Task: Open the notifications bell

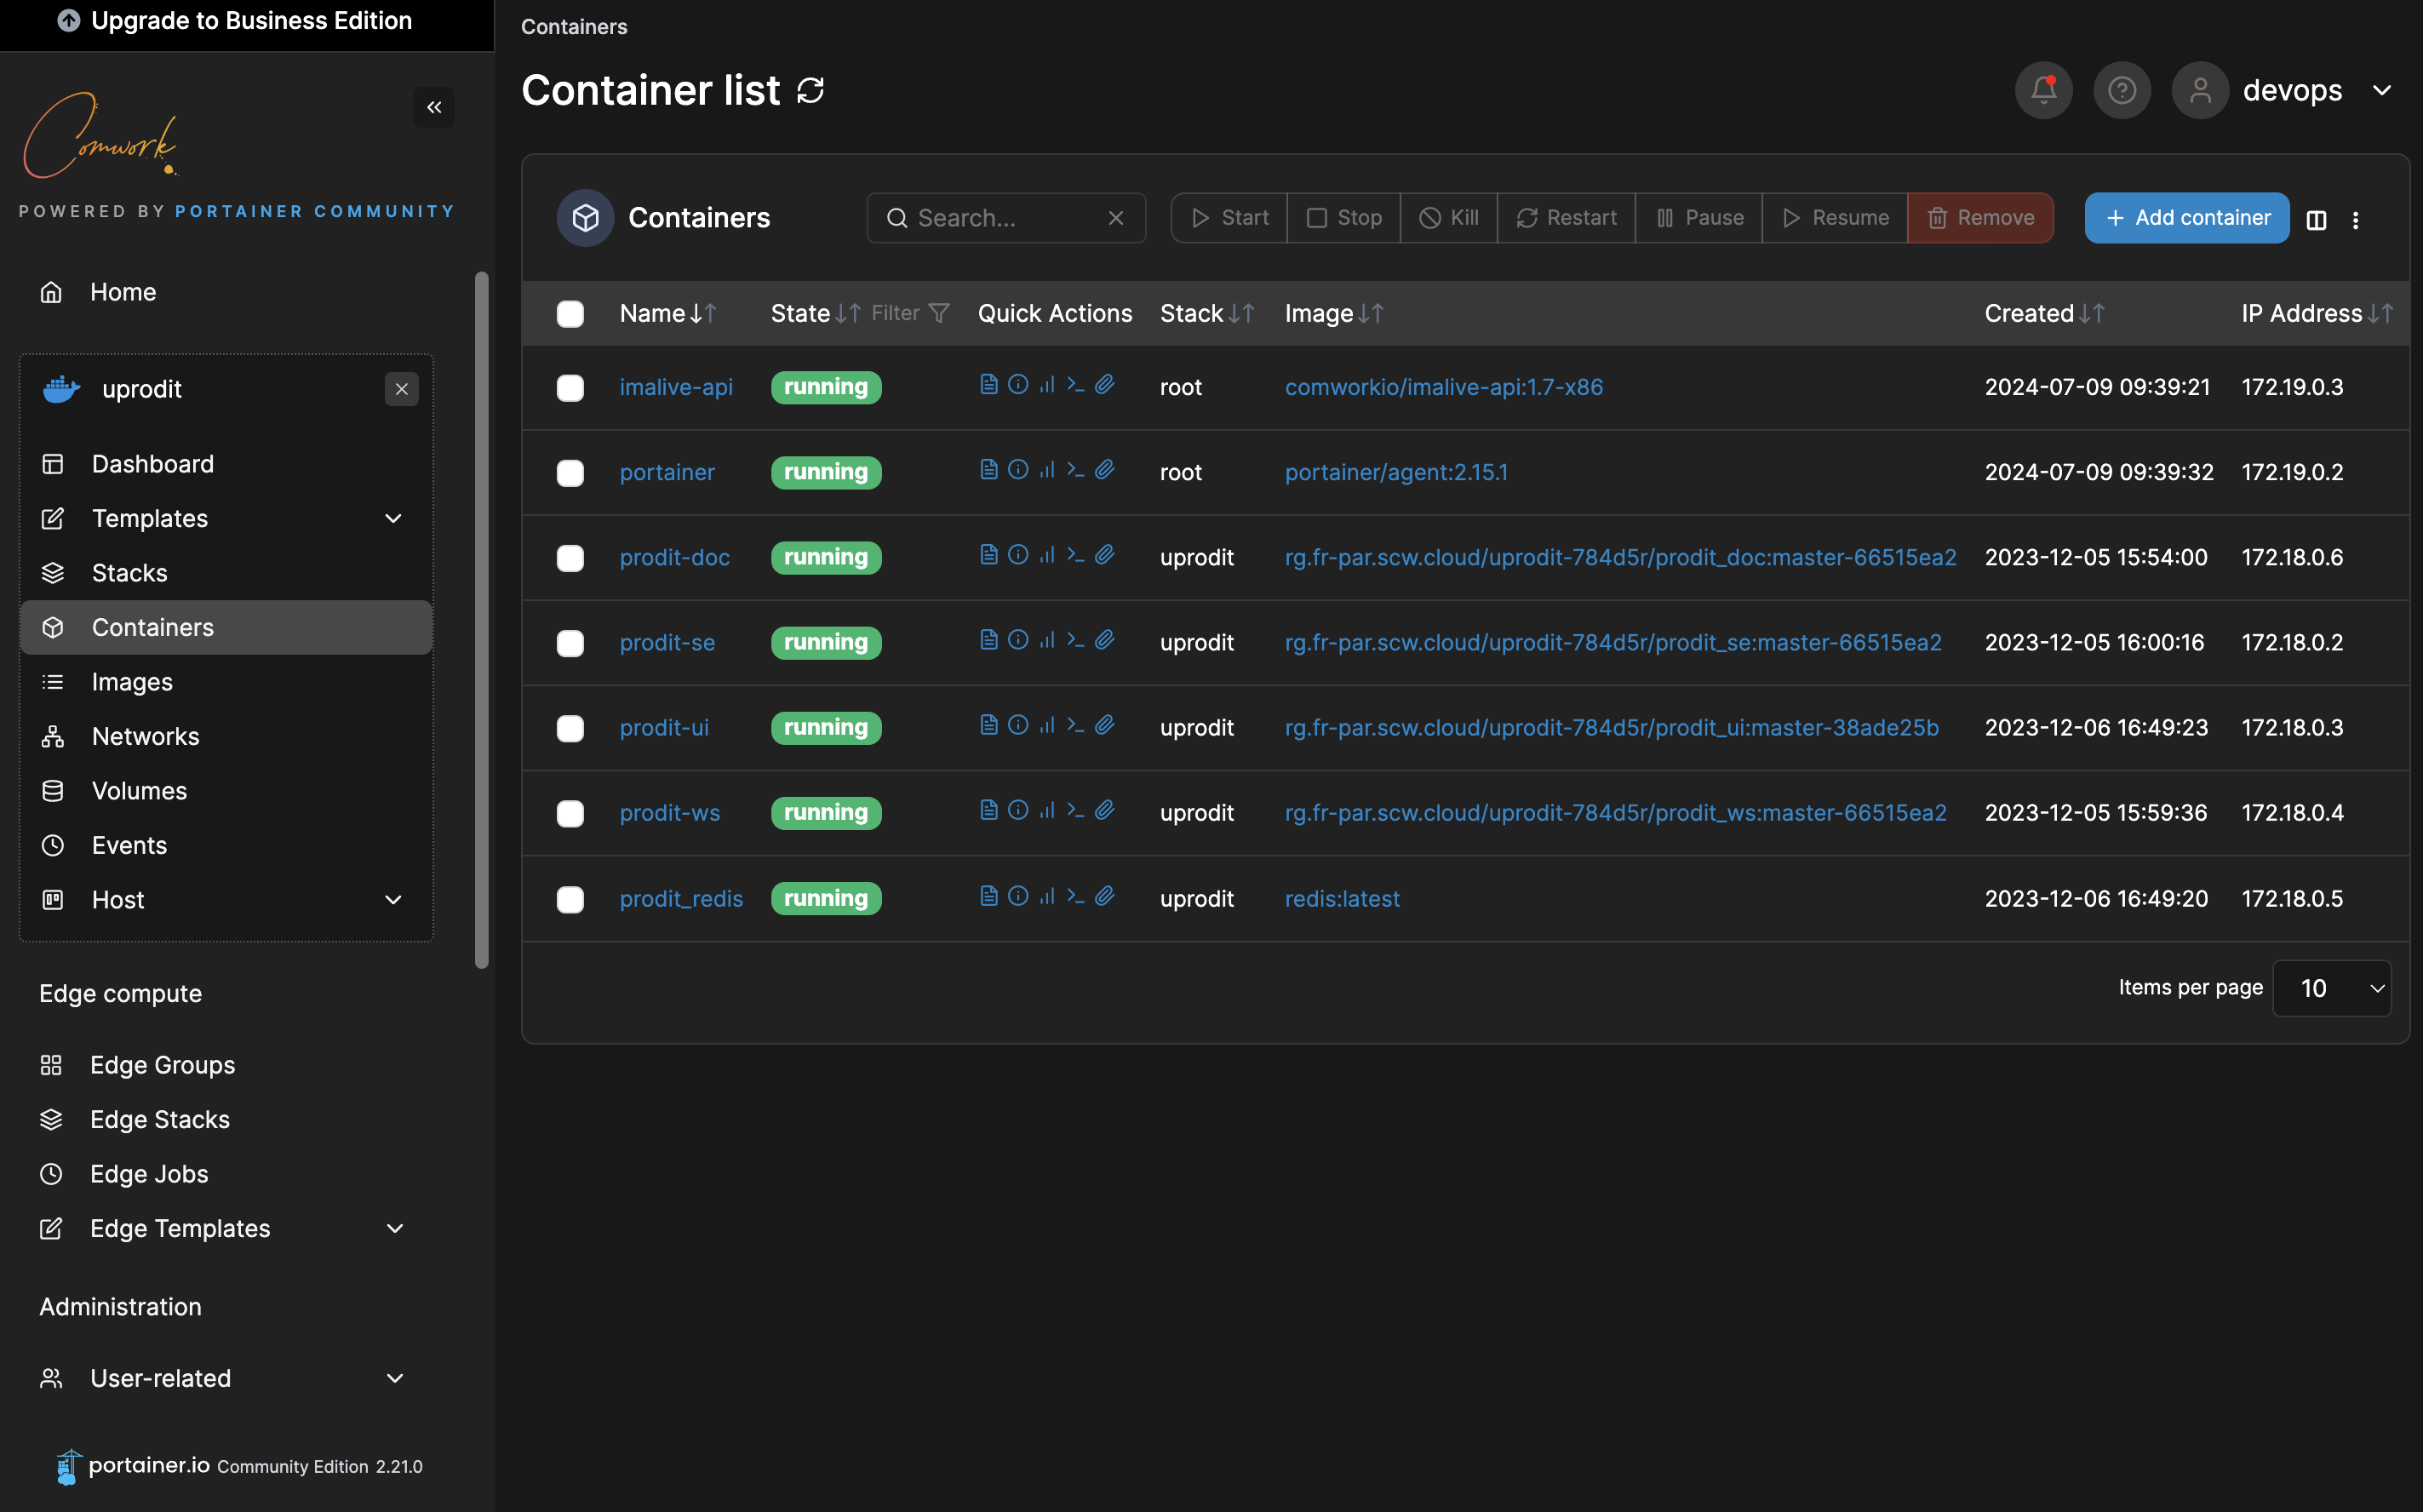Action: [2043, 91]
